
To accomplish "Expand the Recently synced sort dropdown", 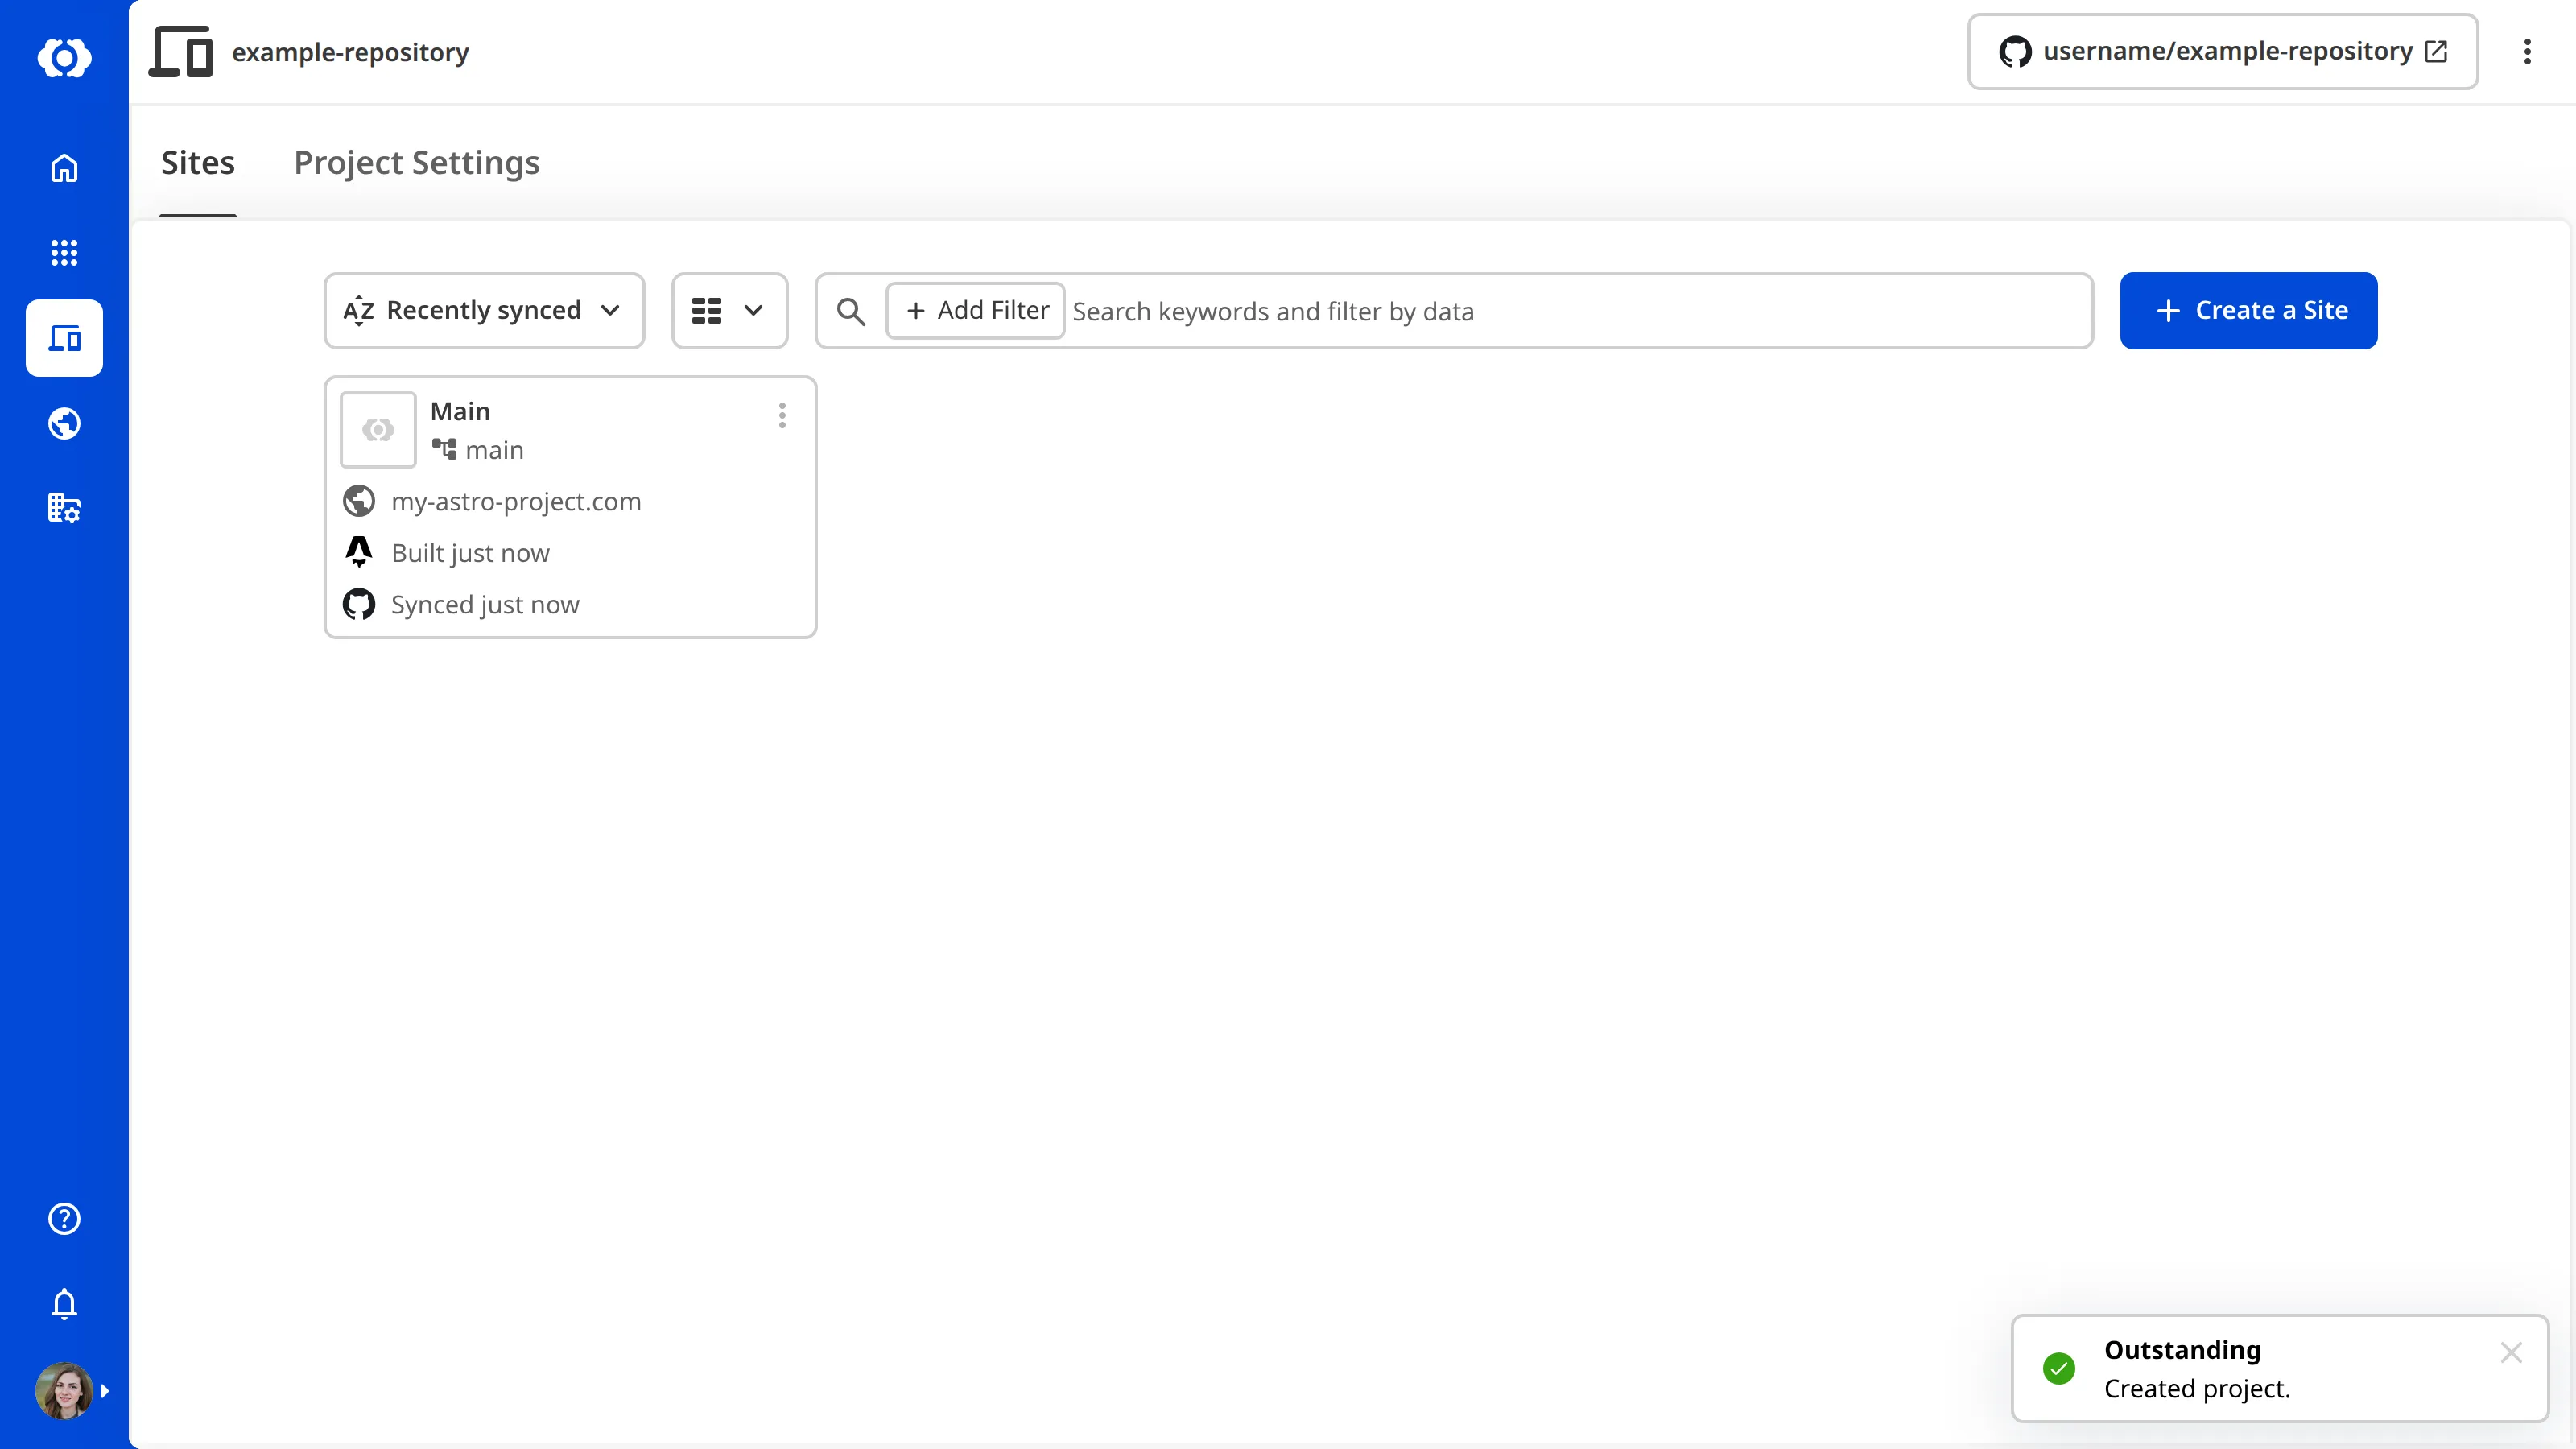I will (x=484, y=311).
